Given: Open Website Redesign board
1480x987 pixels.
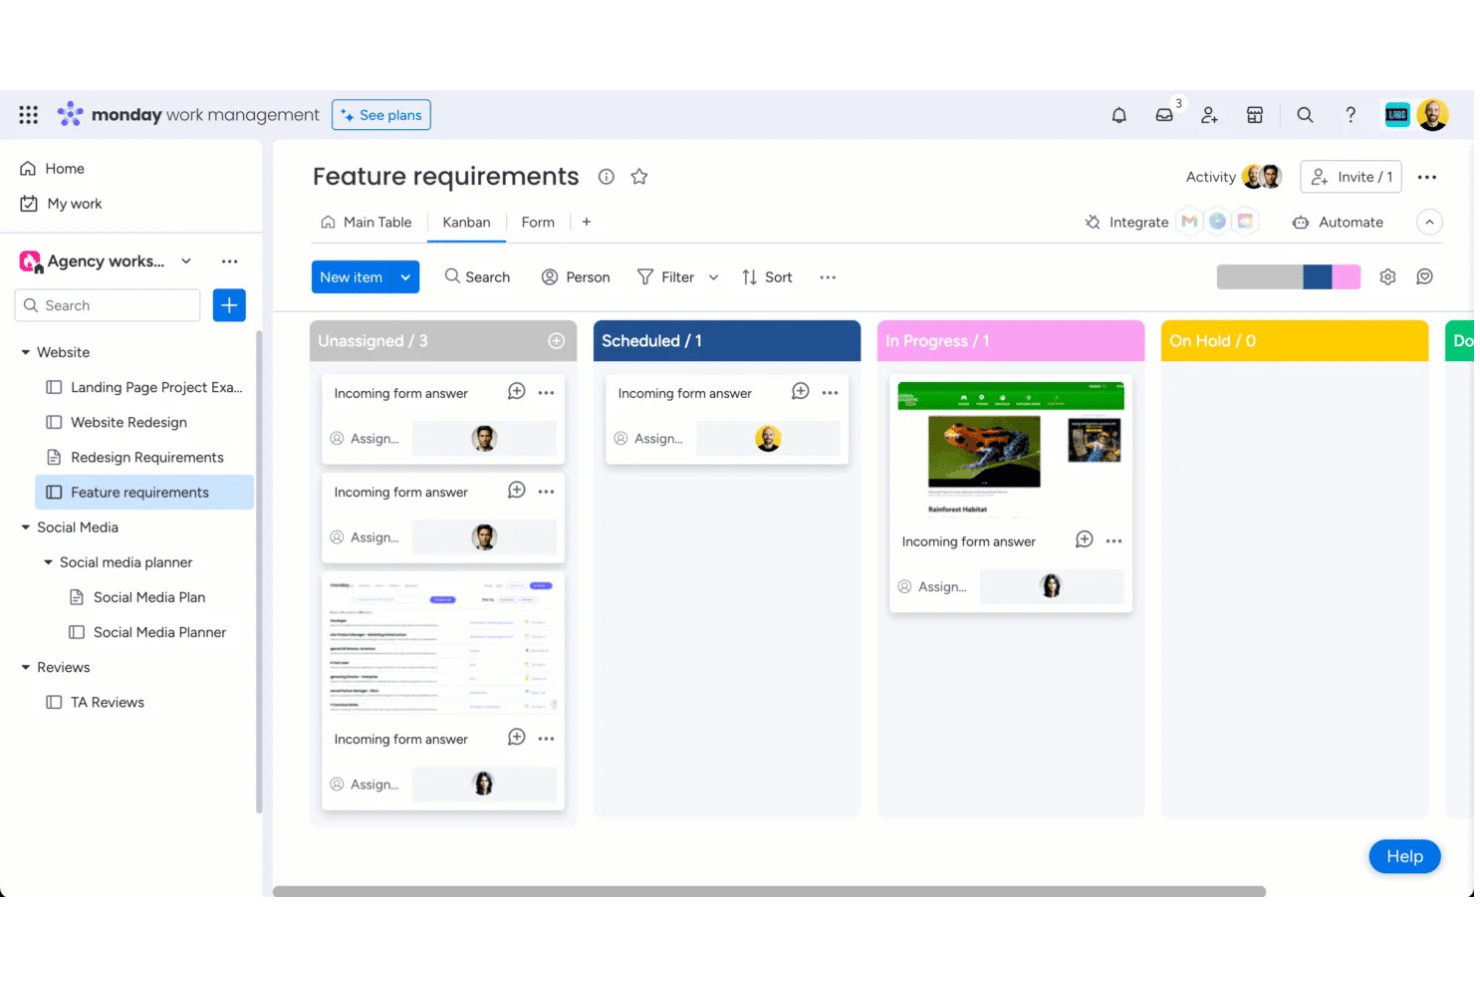Looking at the screenshot, I should [129, 422].
